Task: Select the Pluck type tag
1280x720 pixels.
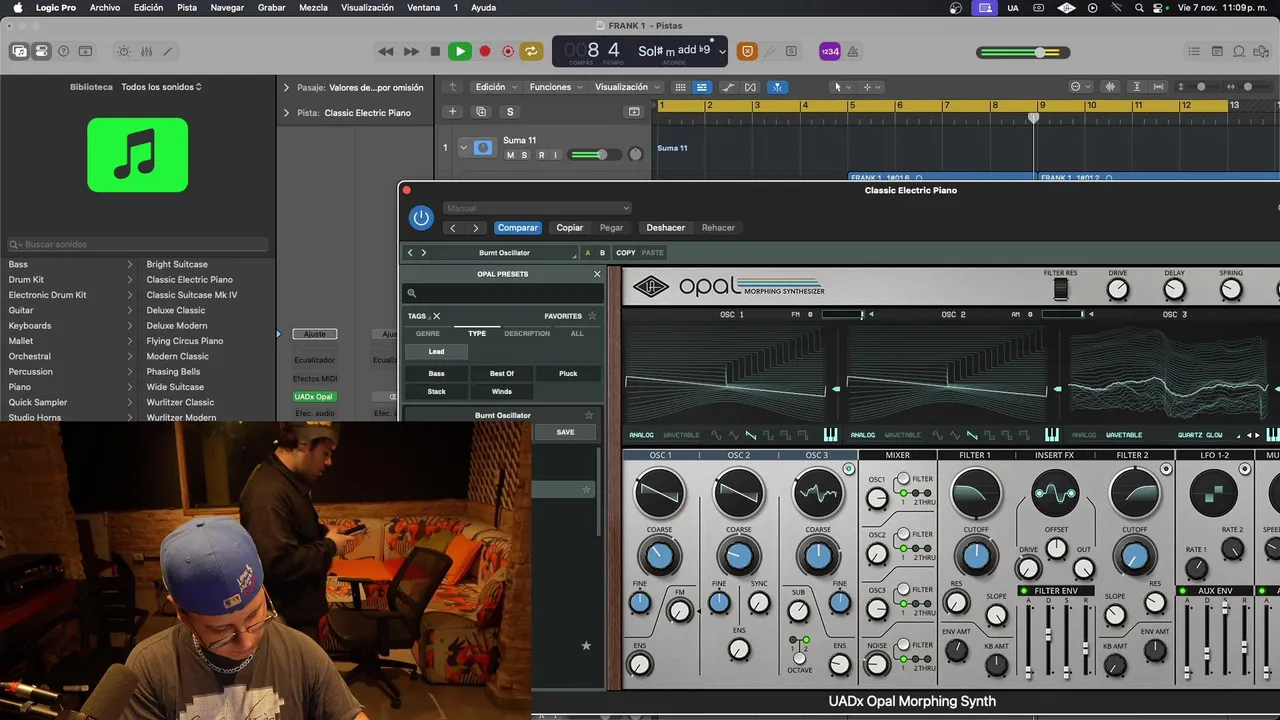Action: [x=568, y=373]
